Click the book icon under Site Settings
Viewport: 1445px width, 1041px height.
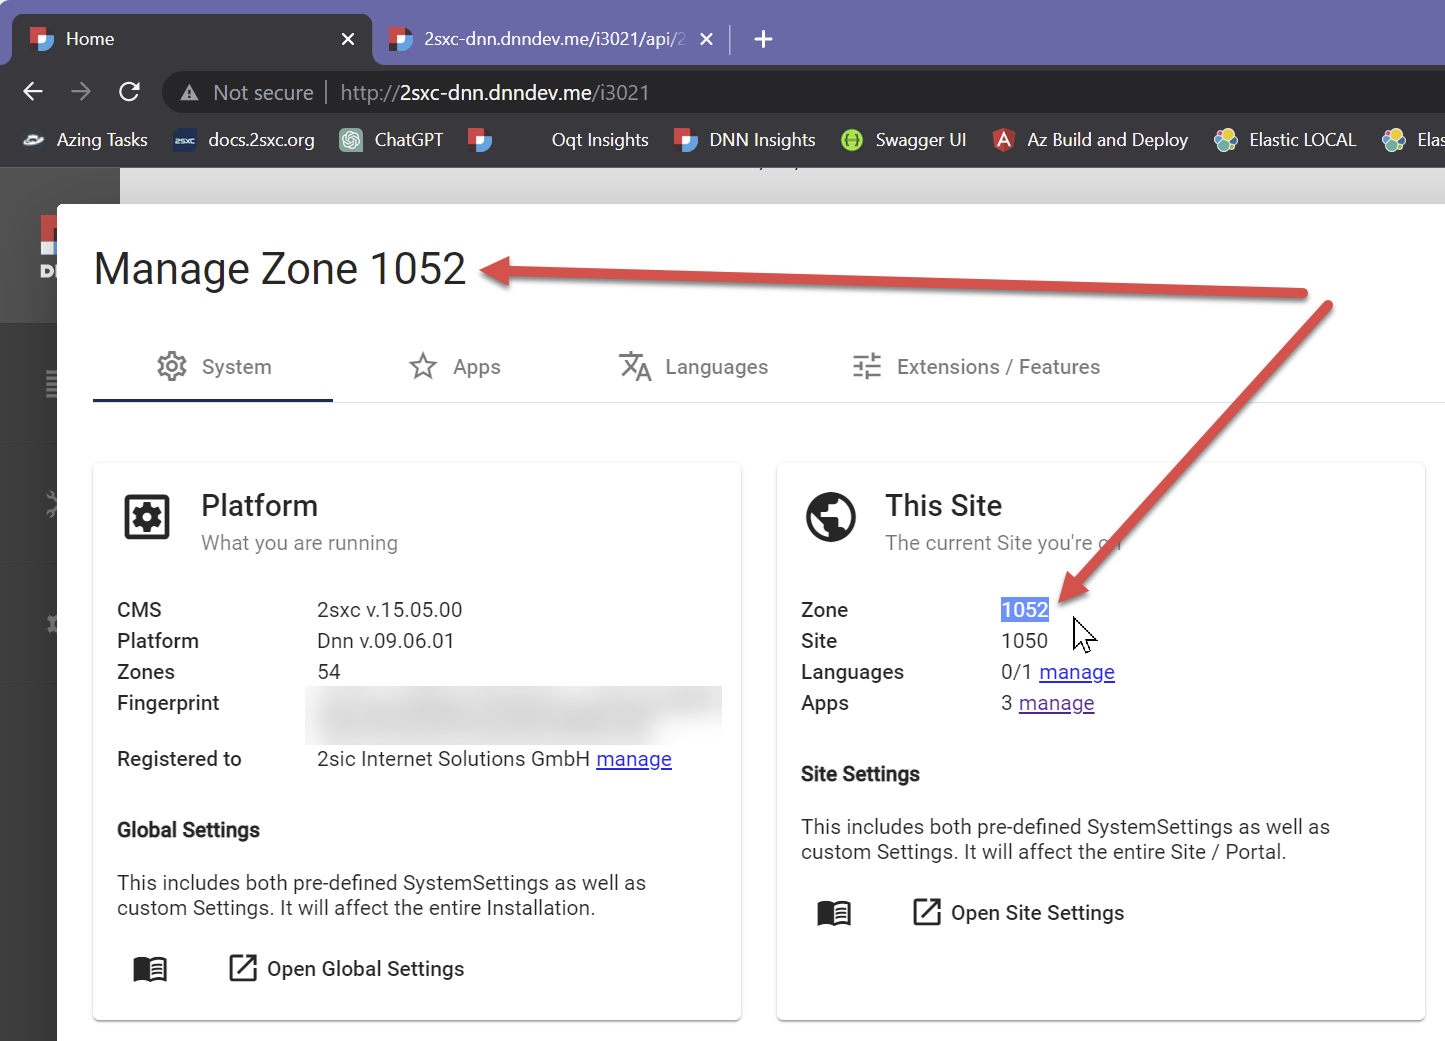831,912
